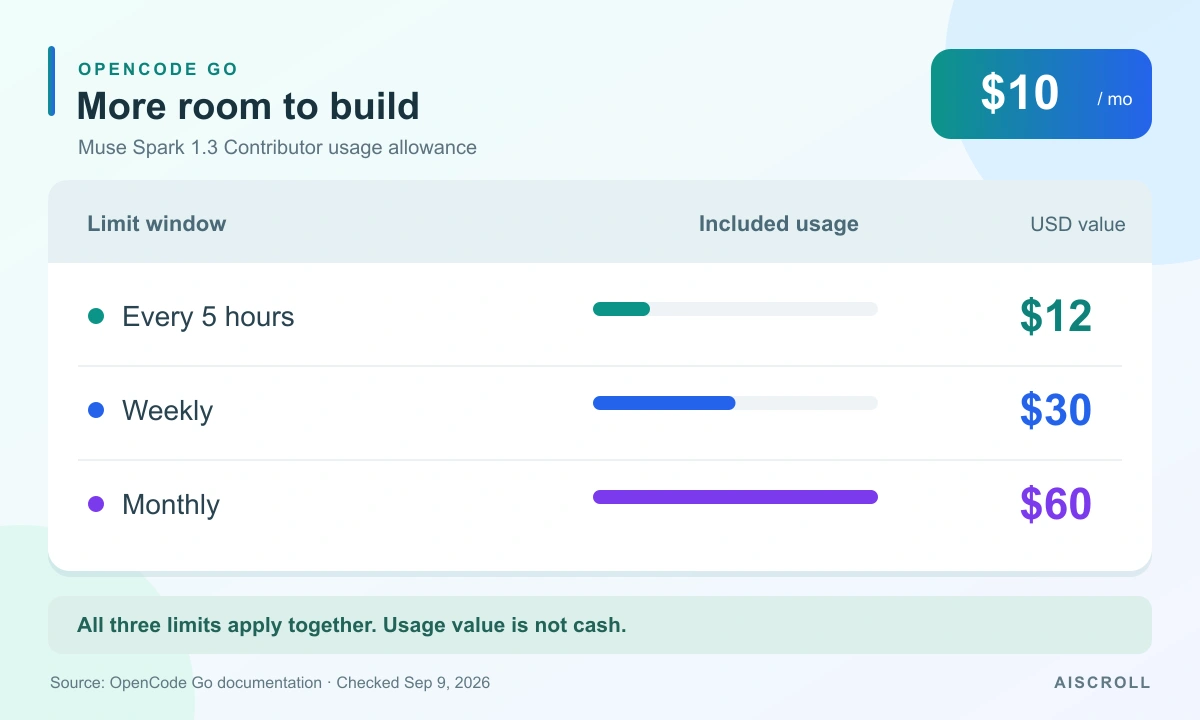Viewport: 1200px width, 720px height.
Task: Click the OpenCode Go documentation source line
Action: [x=270, y=683]
